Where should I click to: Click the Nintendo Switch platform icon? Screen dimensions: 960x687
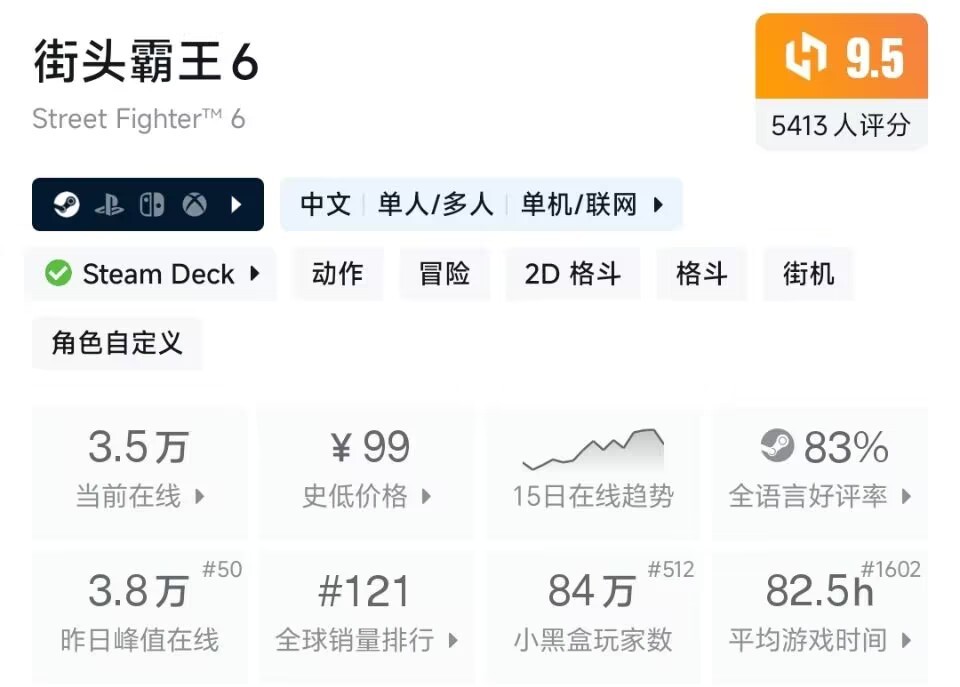[x=152, y=205]
